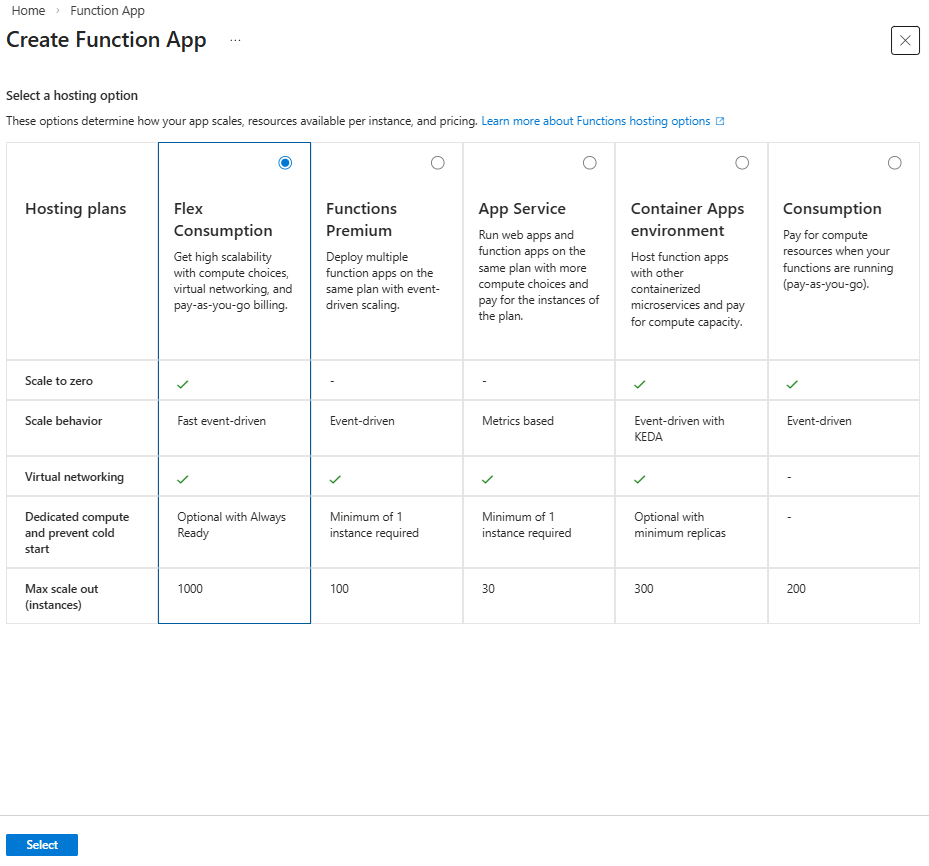
Task: Navigate to Home via the breadcrumb
Action: 28,10
